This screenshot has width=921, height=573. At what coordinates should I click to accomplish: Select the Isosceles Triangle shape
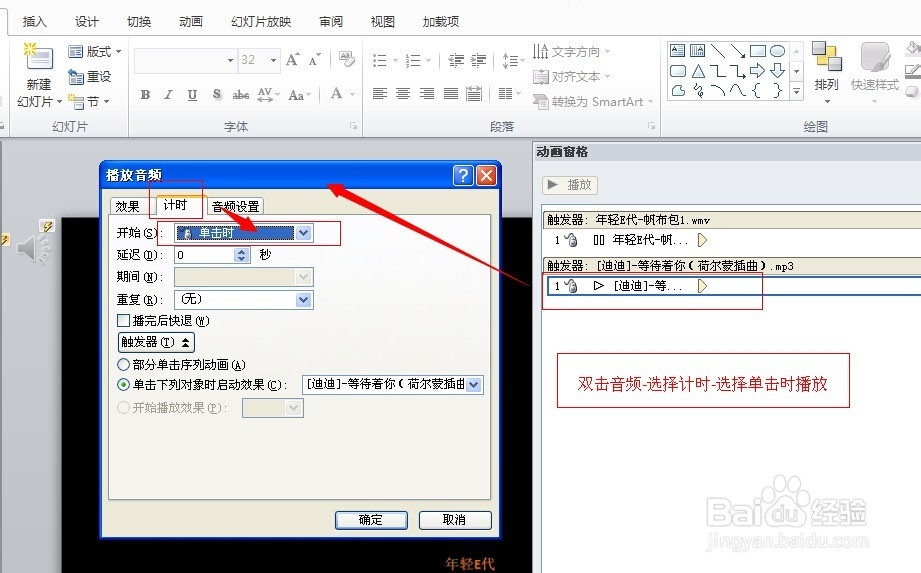(698, 72)
